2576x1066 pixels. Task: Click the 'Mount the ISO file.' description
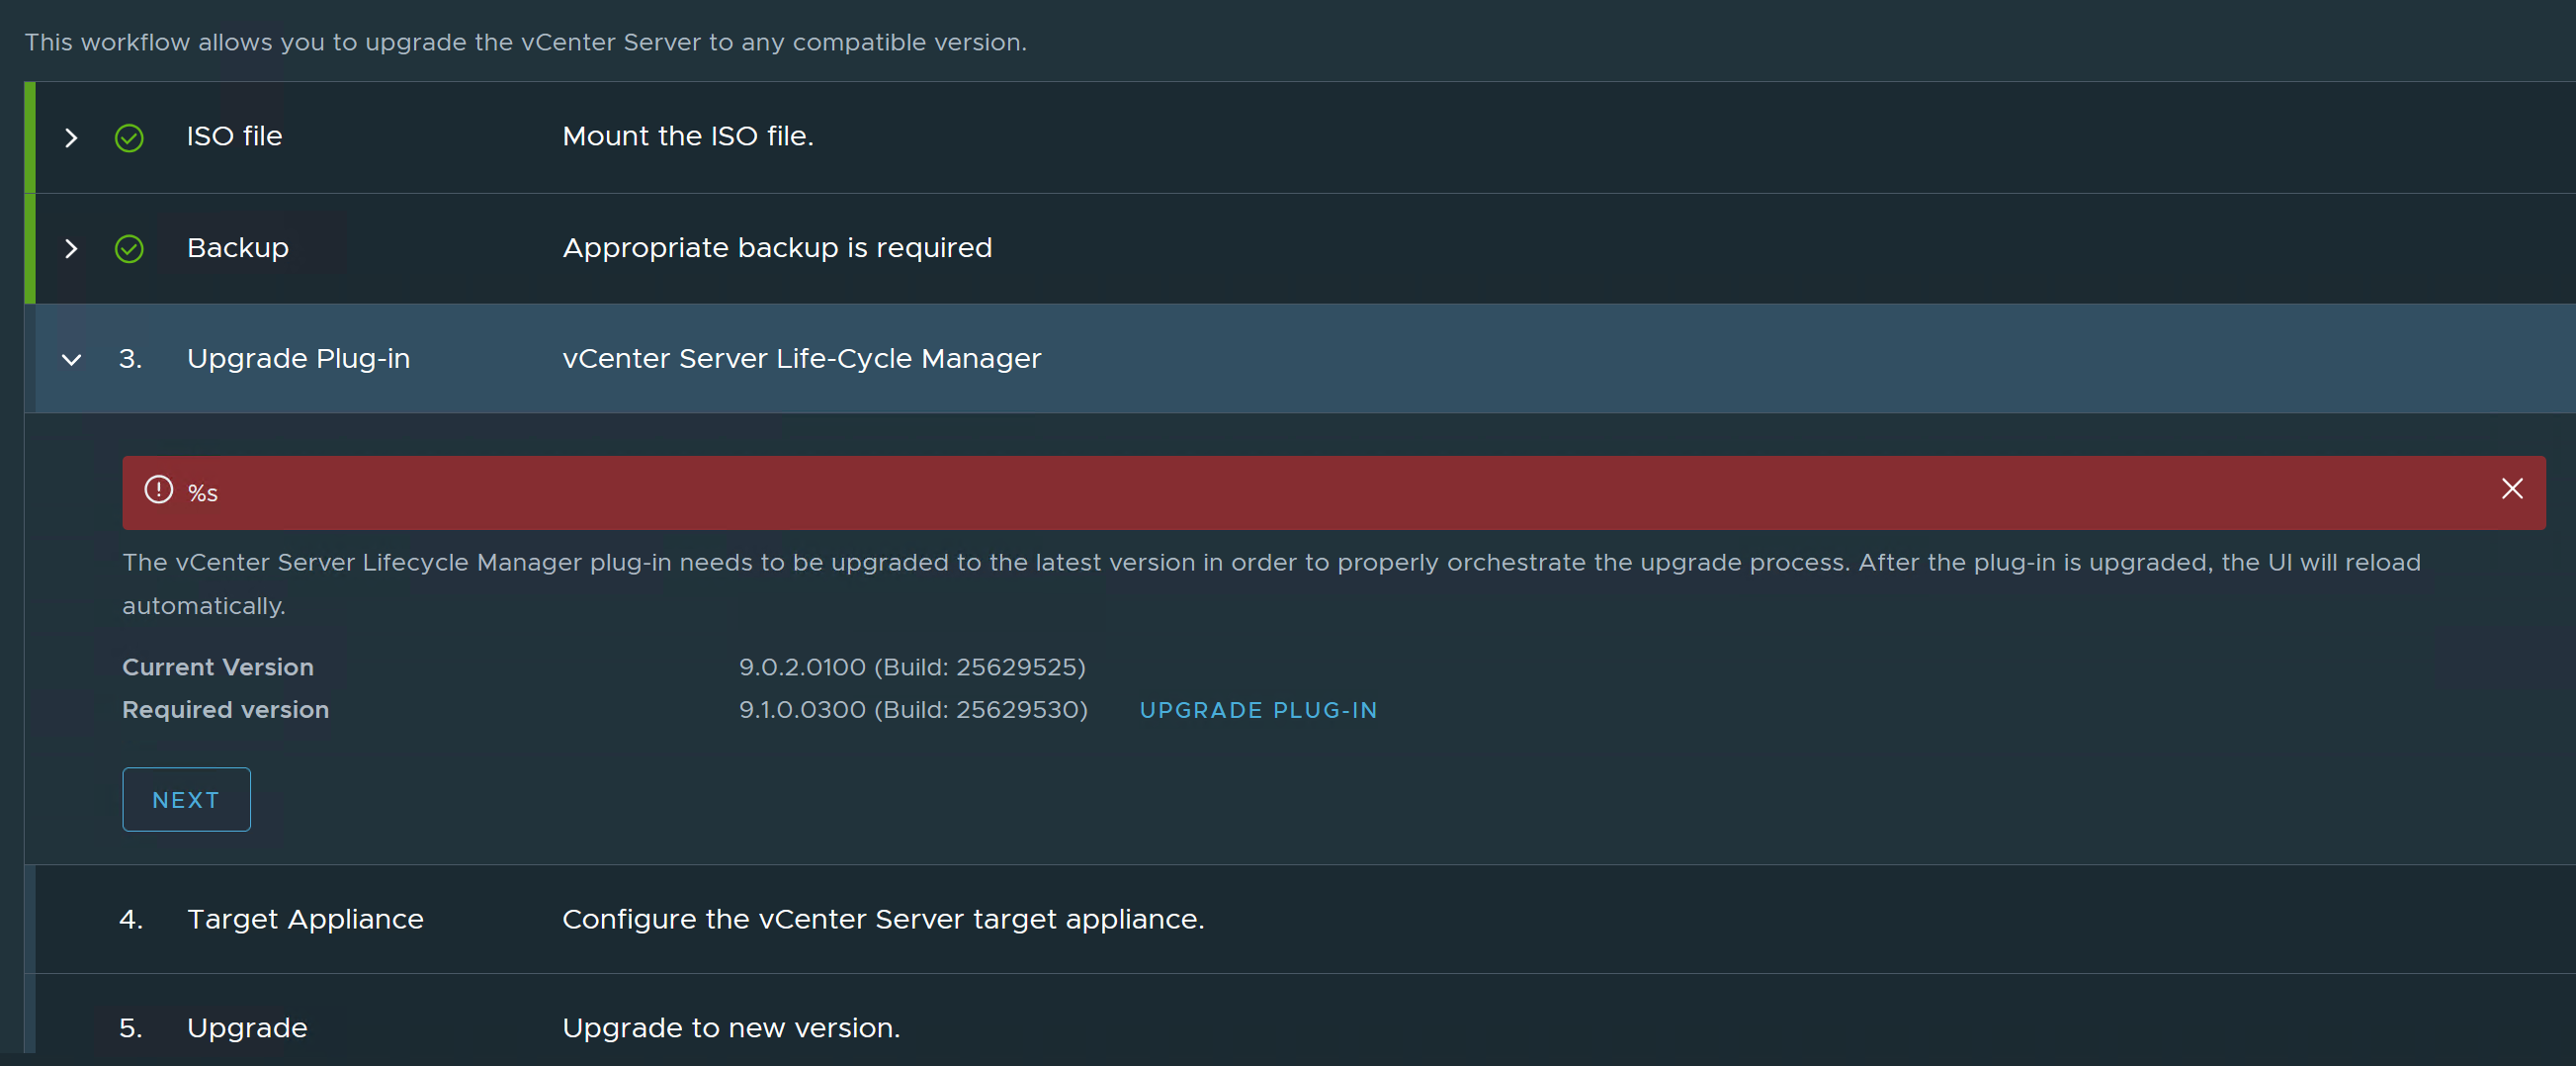coord(688,136)
